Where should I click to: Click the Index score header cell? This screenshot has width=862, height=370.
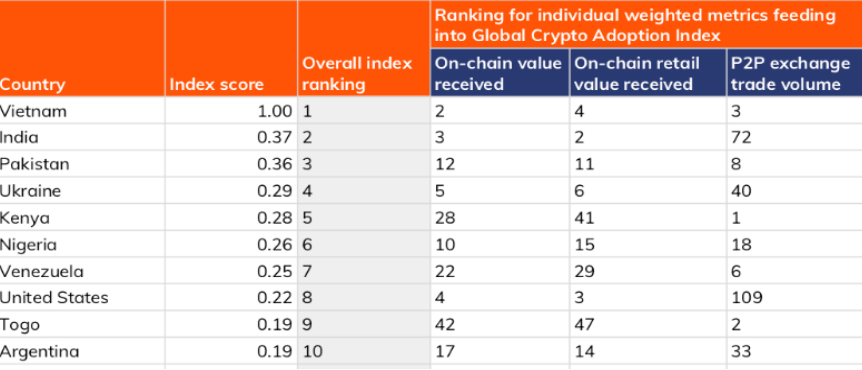pyautogui.click(x=231, y=48)
